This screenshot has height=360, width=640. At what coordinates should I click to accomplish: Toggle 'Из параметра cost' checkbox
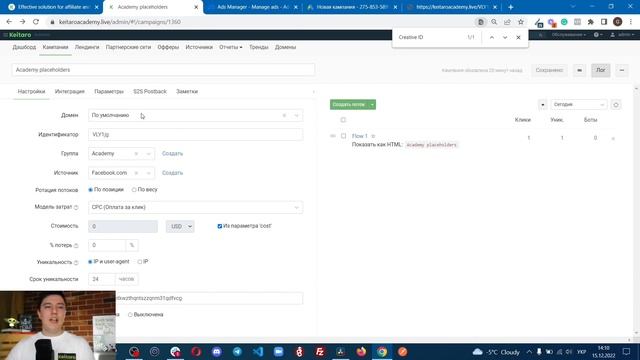[220, 226]
